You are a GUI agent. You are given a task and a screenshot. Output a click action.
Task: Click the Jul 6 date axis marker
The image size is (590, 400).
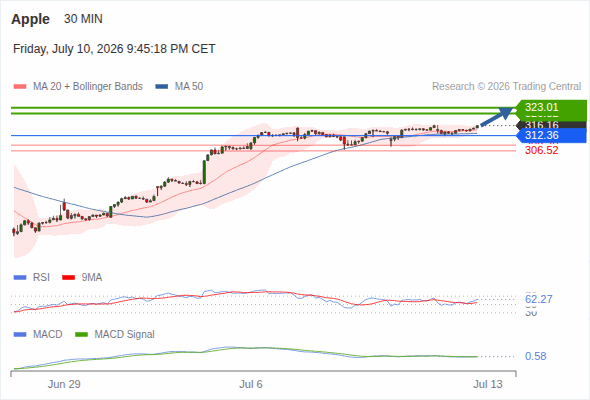click(x=251, y=384)
